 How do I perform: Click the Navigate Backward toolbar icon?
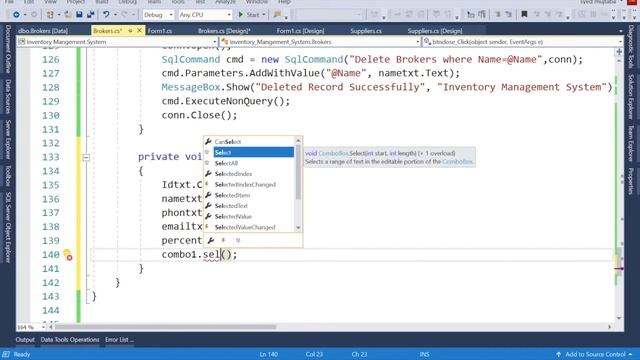coord(16,15)
